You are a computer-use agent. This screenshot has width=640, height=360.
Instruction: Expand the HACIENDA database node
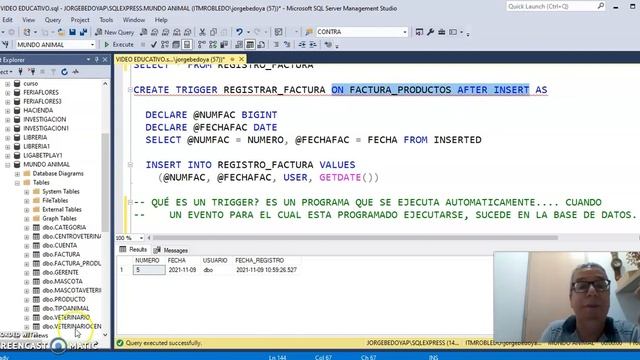[x=7, y=111]
